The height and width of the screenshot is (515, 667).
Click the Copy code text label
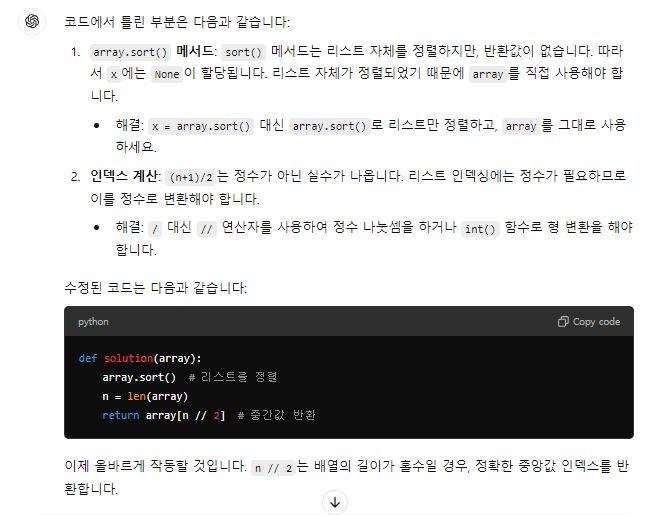596,322
